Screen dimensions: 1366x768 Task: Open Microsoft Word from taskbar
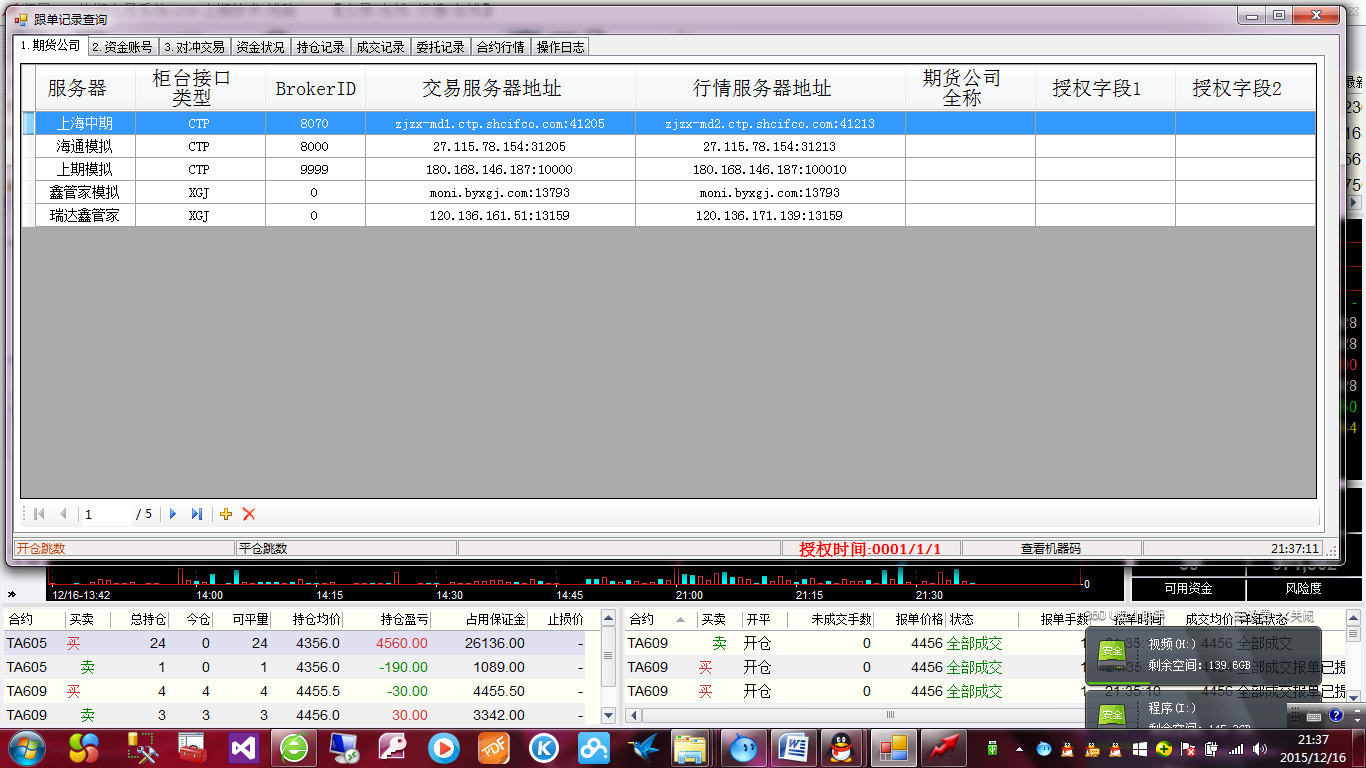click(794, 747)
